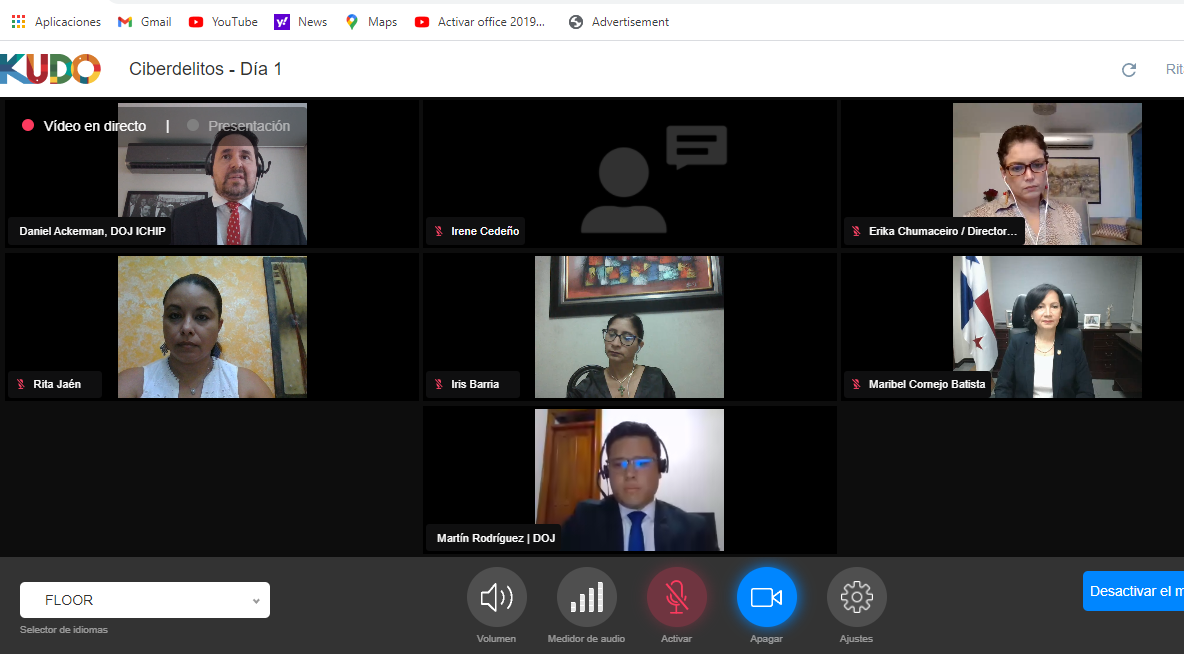The height and width of the screenshot is (666, 1184).
Task: Open the Gmail bookmark
Action: pos(145,22)
